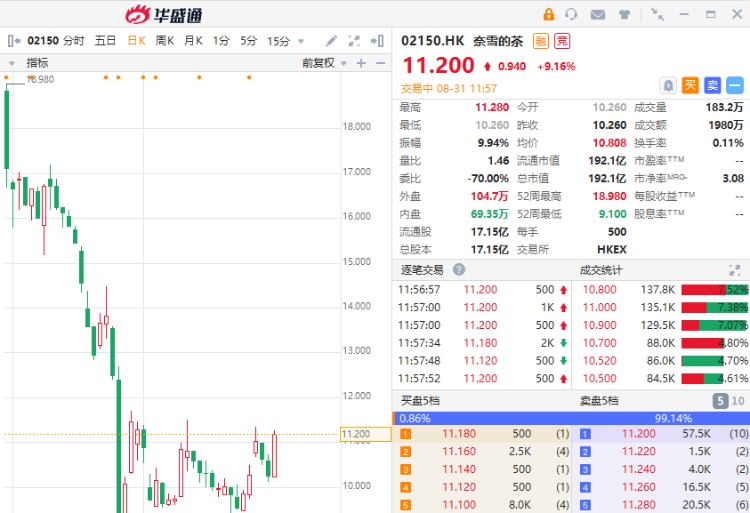Click the 52周最低 value 9.100
Viewport: 750px width, 513px height.
(x=613, y=214)
